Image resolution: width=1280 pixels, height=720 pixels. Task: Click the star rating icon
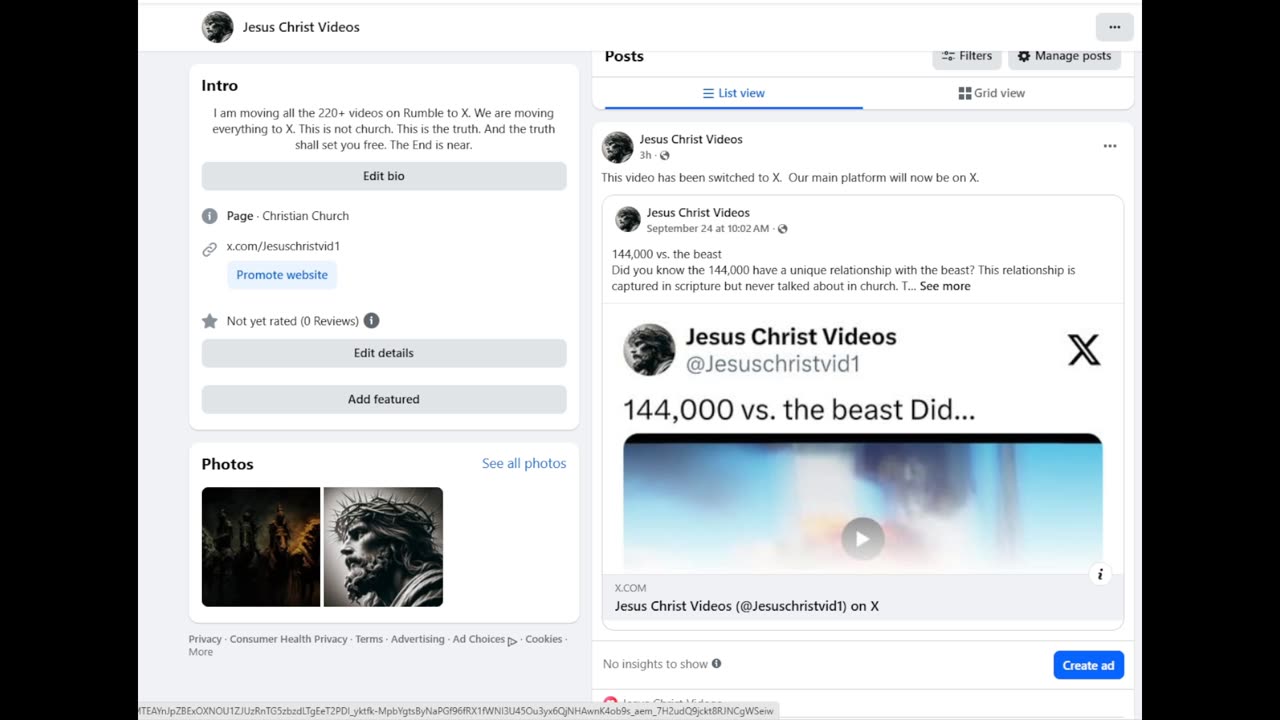pos(209,321)
